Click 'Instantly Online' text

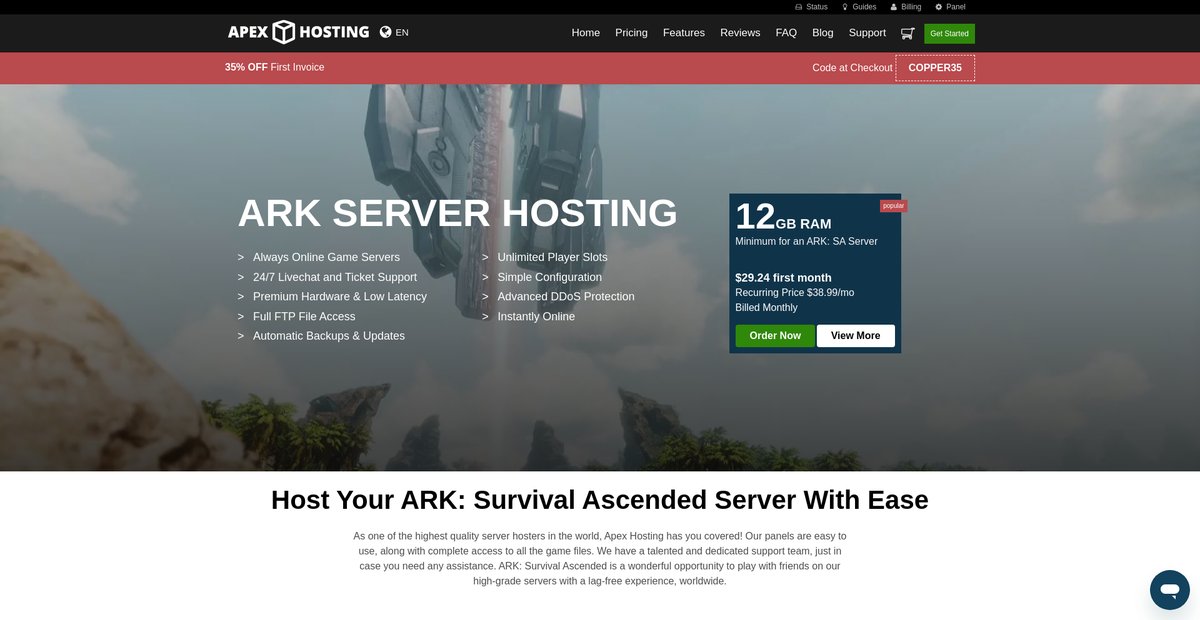536,317
